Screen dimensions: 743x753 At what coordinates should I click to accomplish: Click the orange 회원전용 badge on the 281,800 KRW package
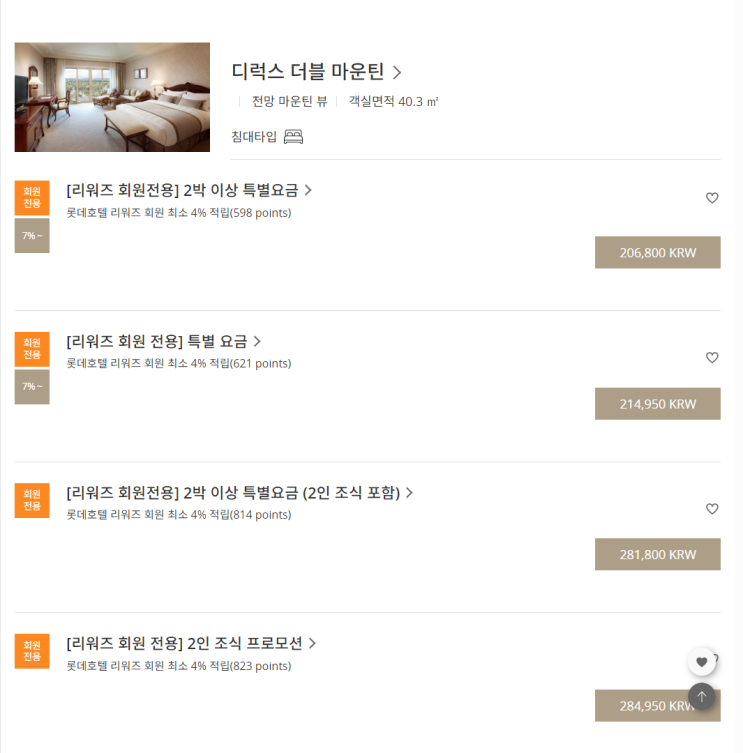point(32,500)
